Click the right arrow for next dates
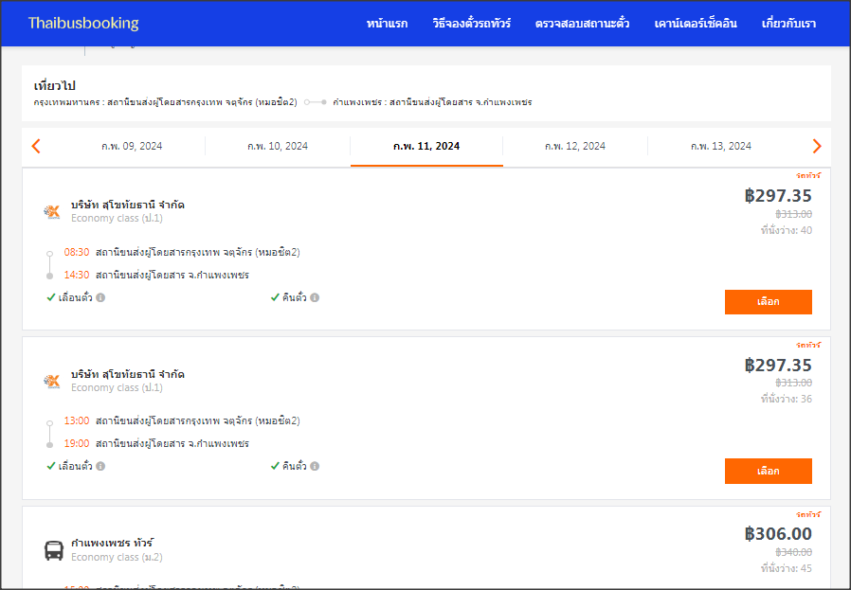This screenshot has height=590, width=851. [x=816, y=146]
